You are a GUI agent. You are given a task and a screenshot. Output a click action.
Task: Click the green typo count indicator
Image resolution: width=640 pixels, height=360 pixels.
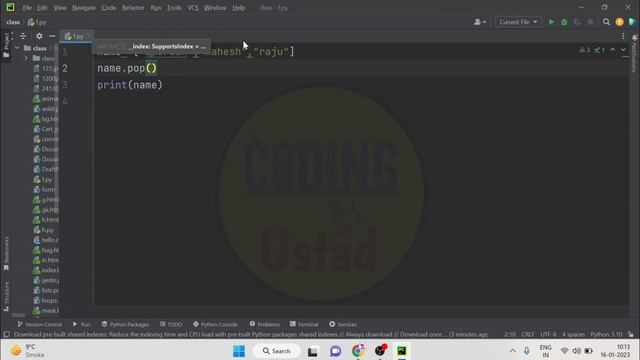click(x=600, y=50)
